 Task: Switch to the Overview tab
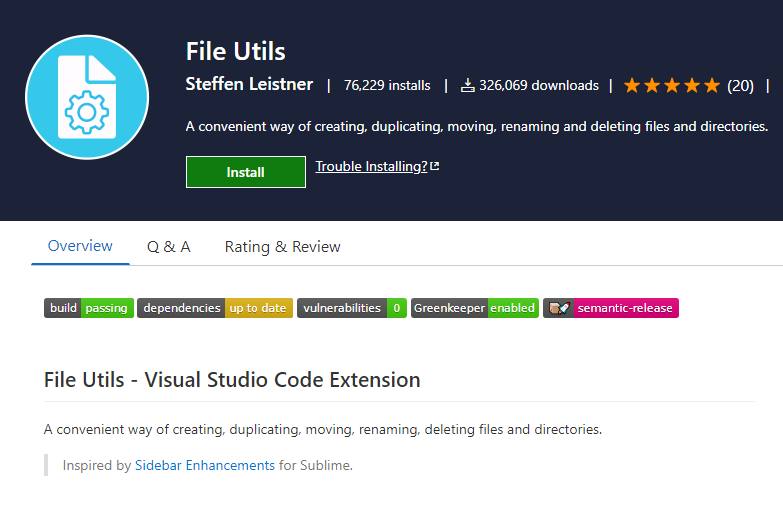(80, 246)
